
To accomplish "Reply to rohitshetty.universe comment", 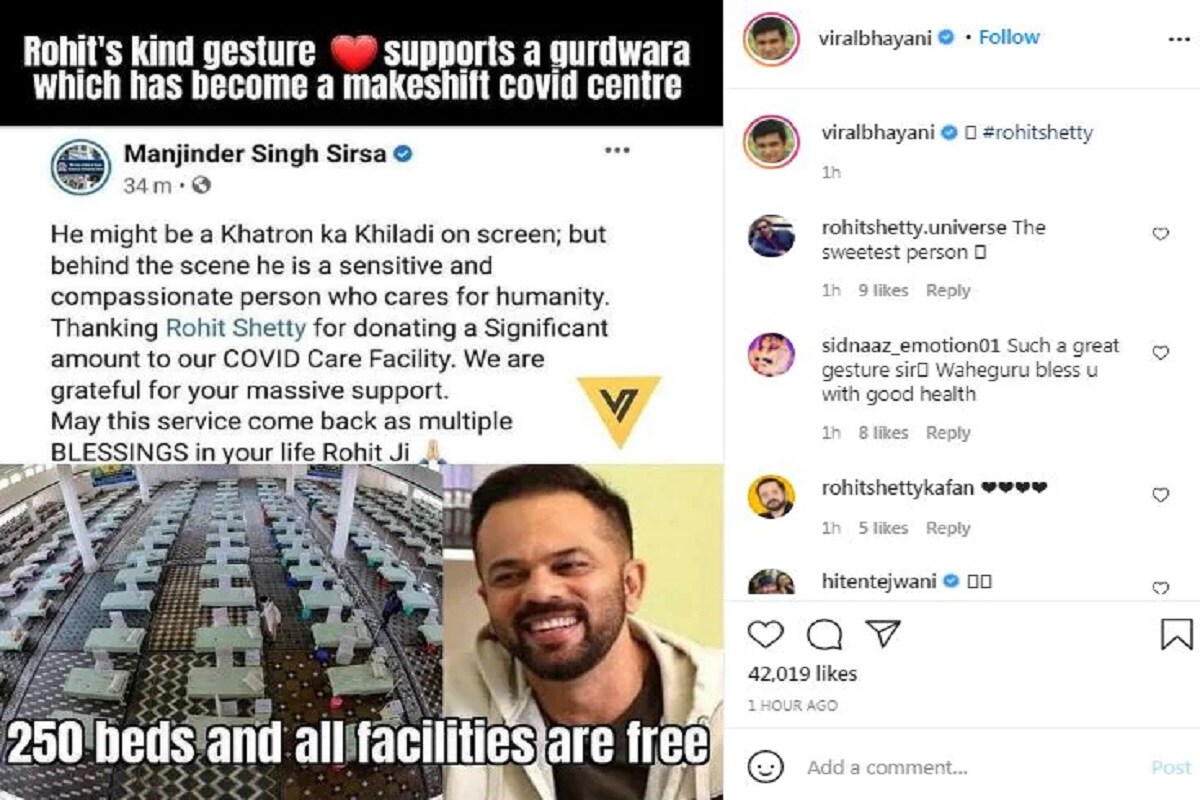I will 948,290.
